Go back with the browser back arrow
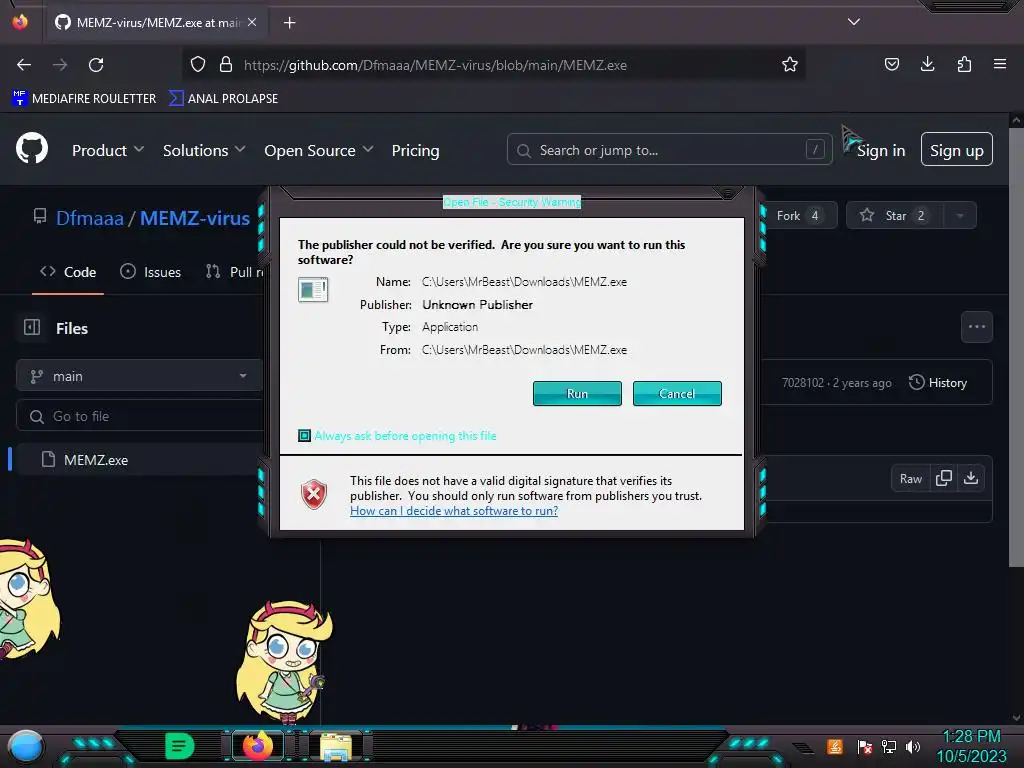Viewport: 1024px width, 768px height. click(x=24, y=65)
